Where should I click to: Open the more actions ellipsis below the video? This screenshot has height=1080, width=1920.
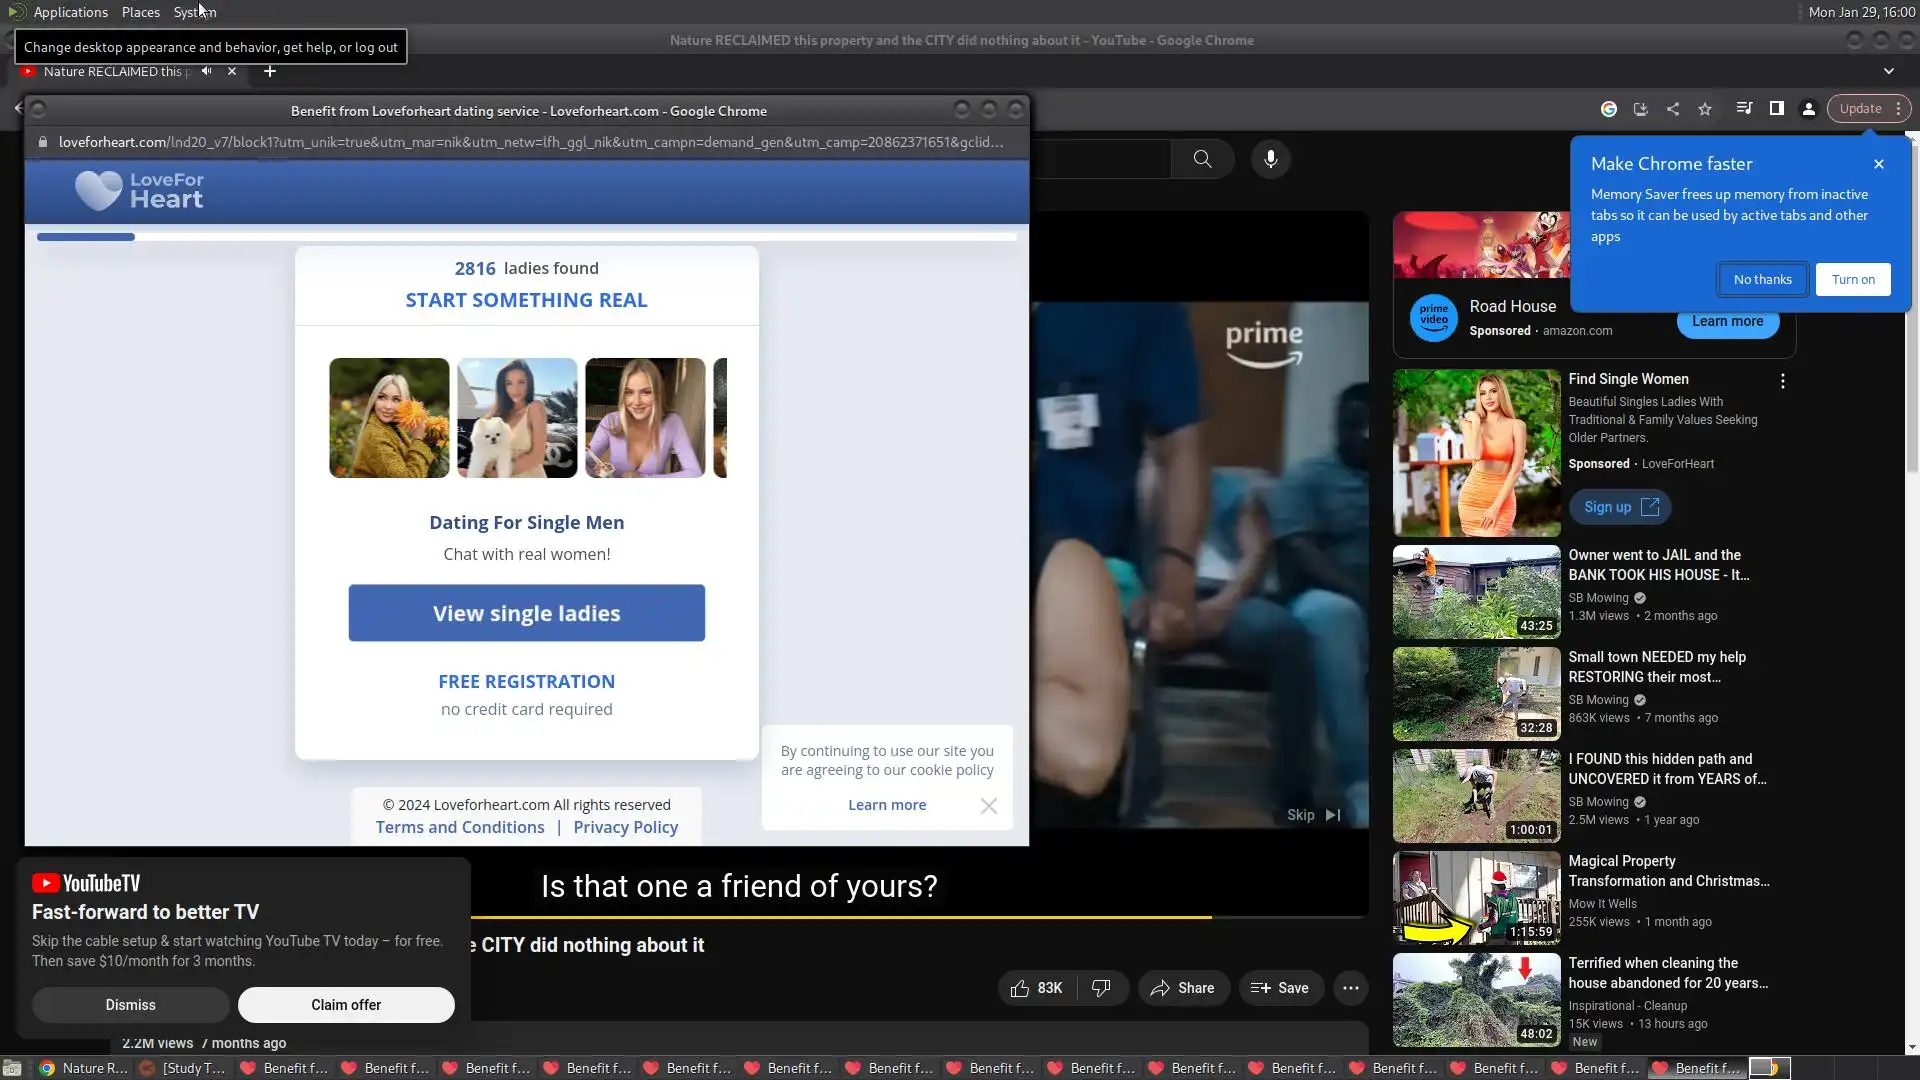(x=1350, y=988)
